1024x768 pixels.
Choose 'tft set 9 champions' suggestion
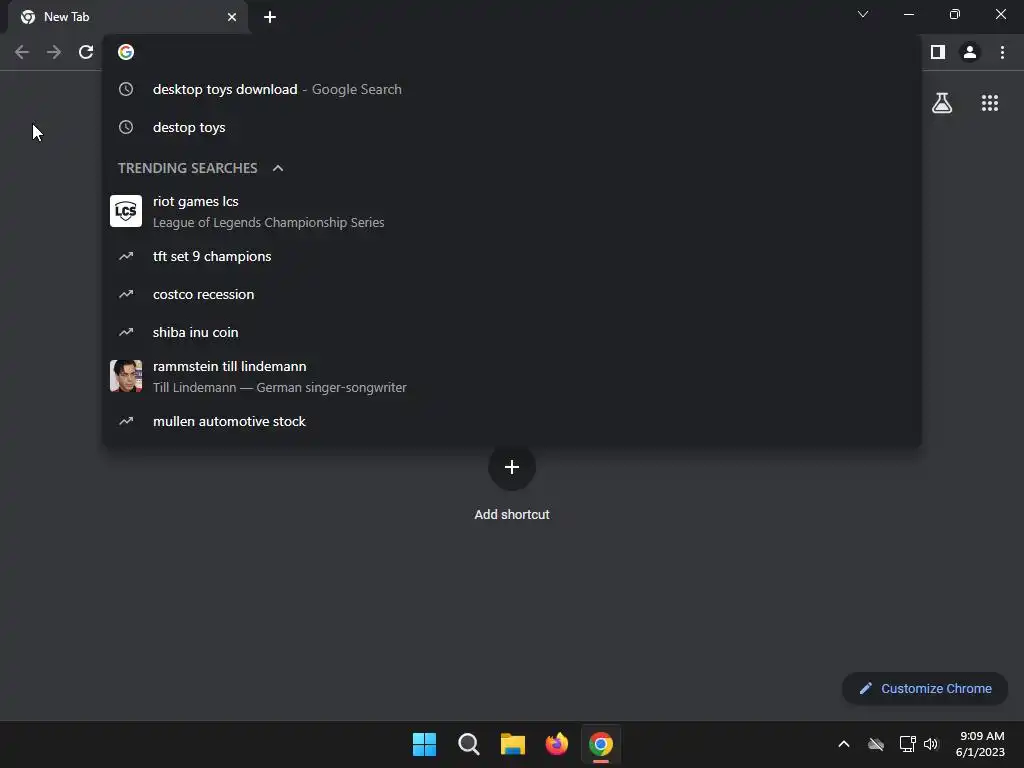tap(512, 257)
